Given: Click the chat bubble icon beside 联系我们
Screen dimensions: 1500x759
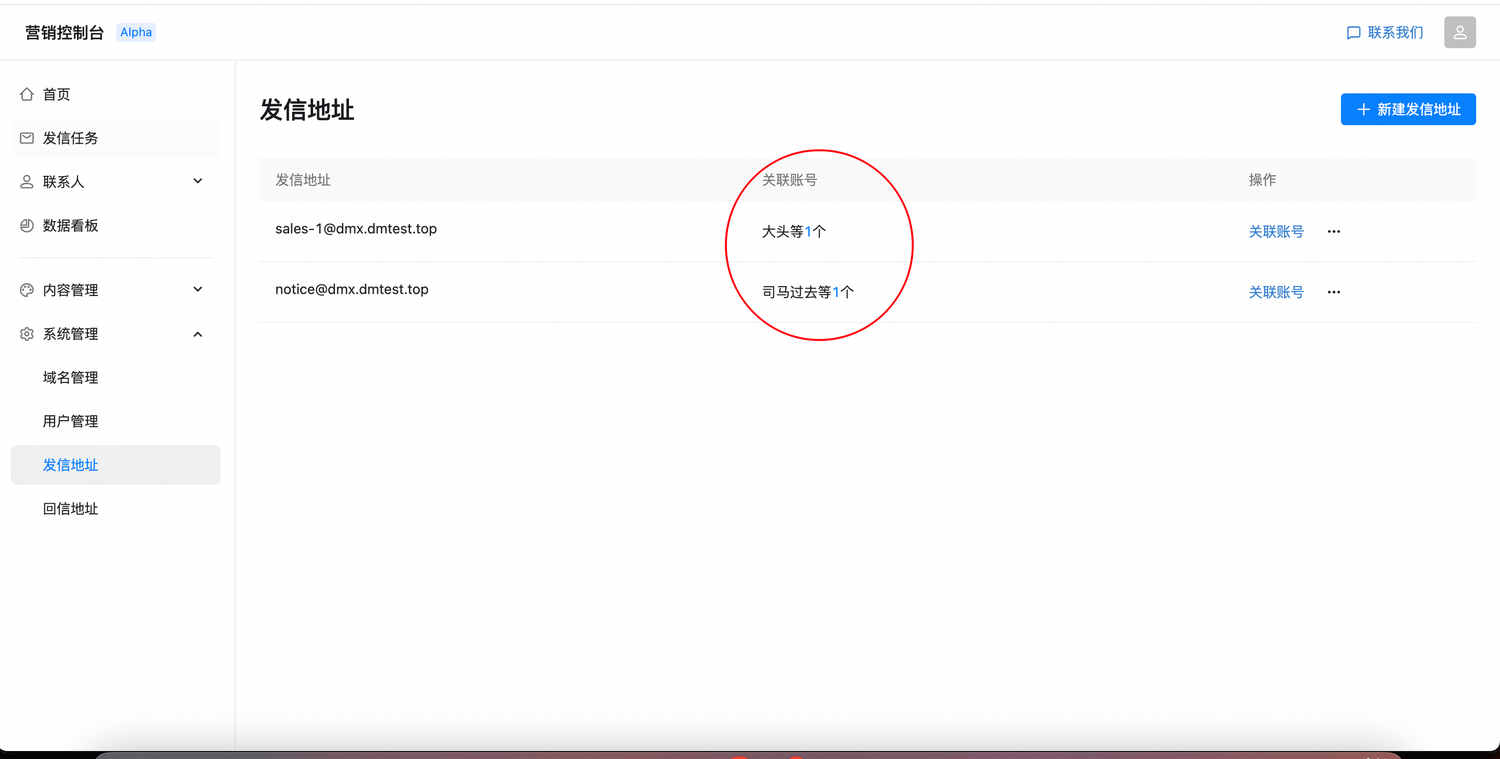Looking at the screenshot, I should 1354,33.
